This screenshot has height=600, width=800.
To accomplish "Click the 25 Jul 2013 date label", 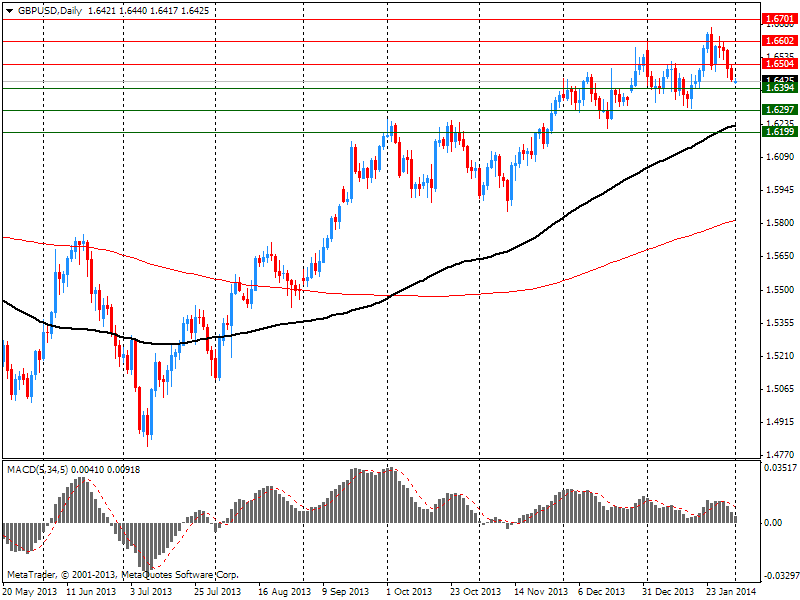I will (218, 591).
